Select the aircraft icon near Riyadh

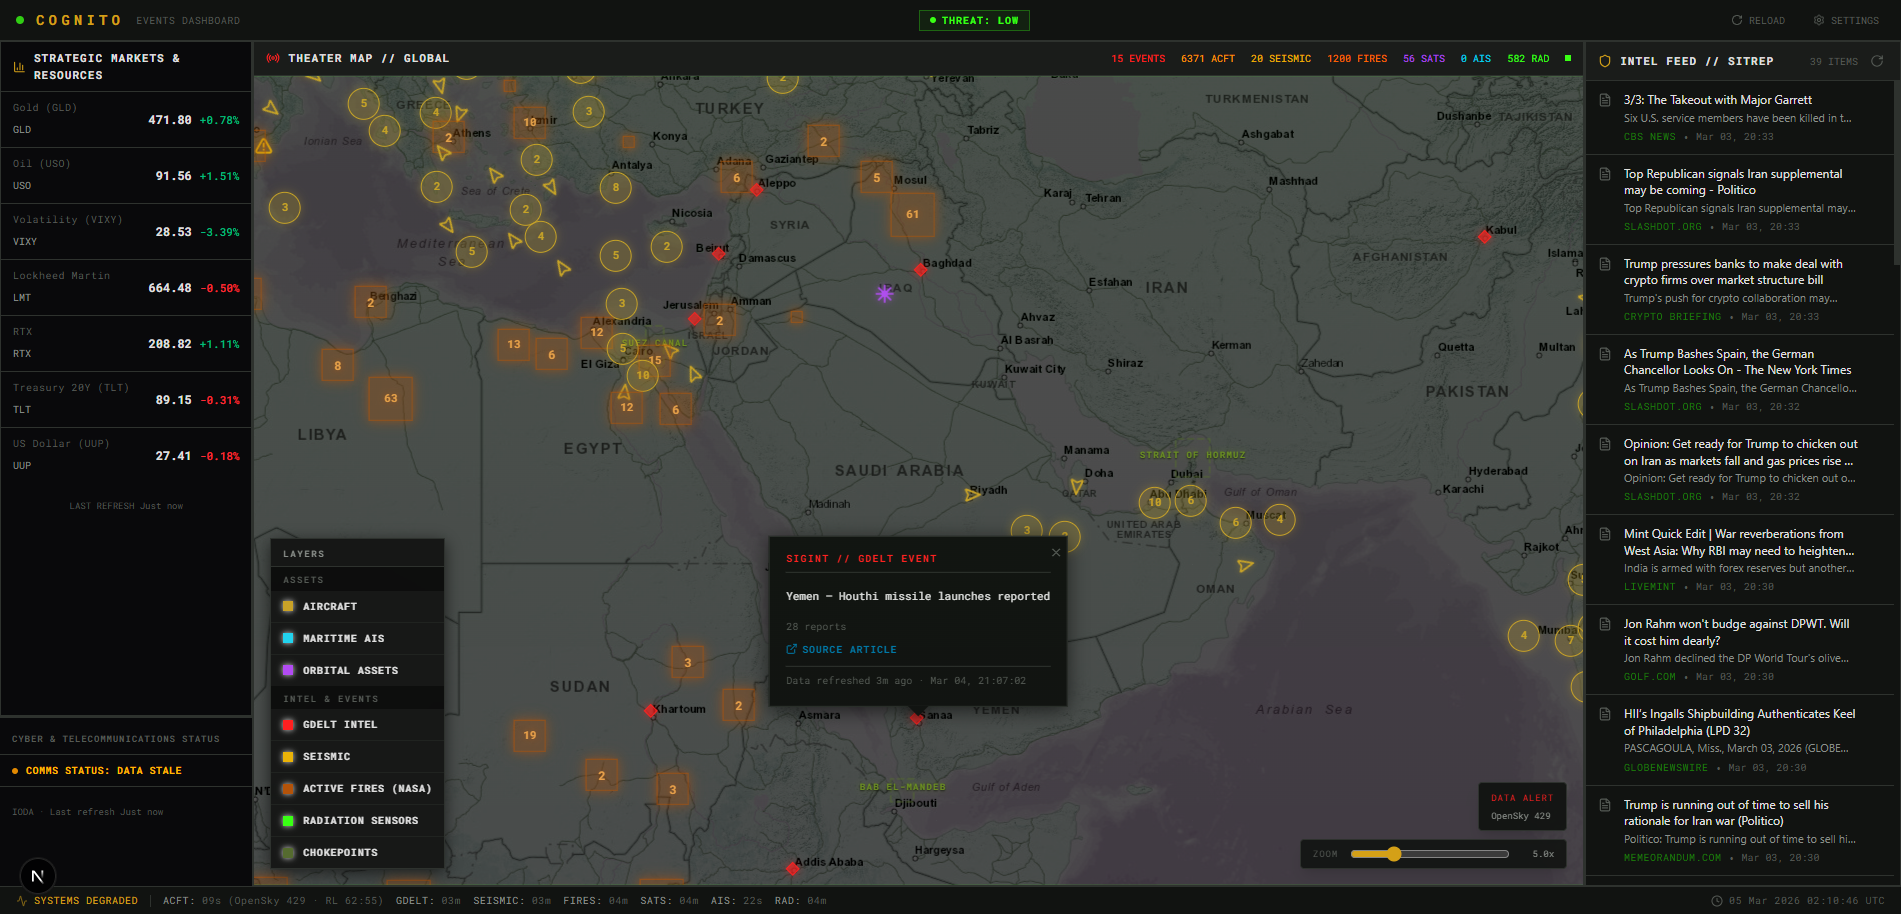972,494
